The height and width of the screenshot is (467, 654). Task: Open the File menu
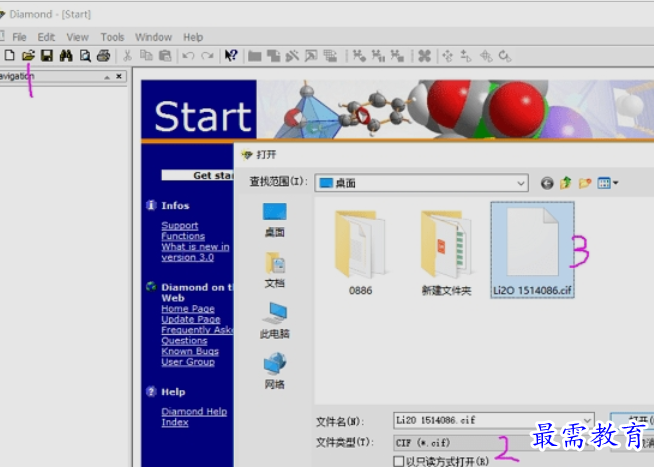point(19,37)
